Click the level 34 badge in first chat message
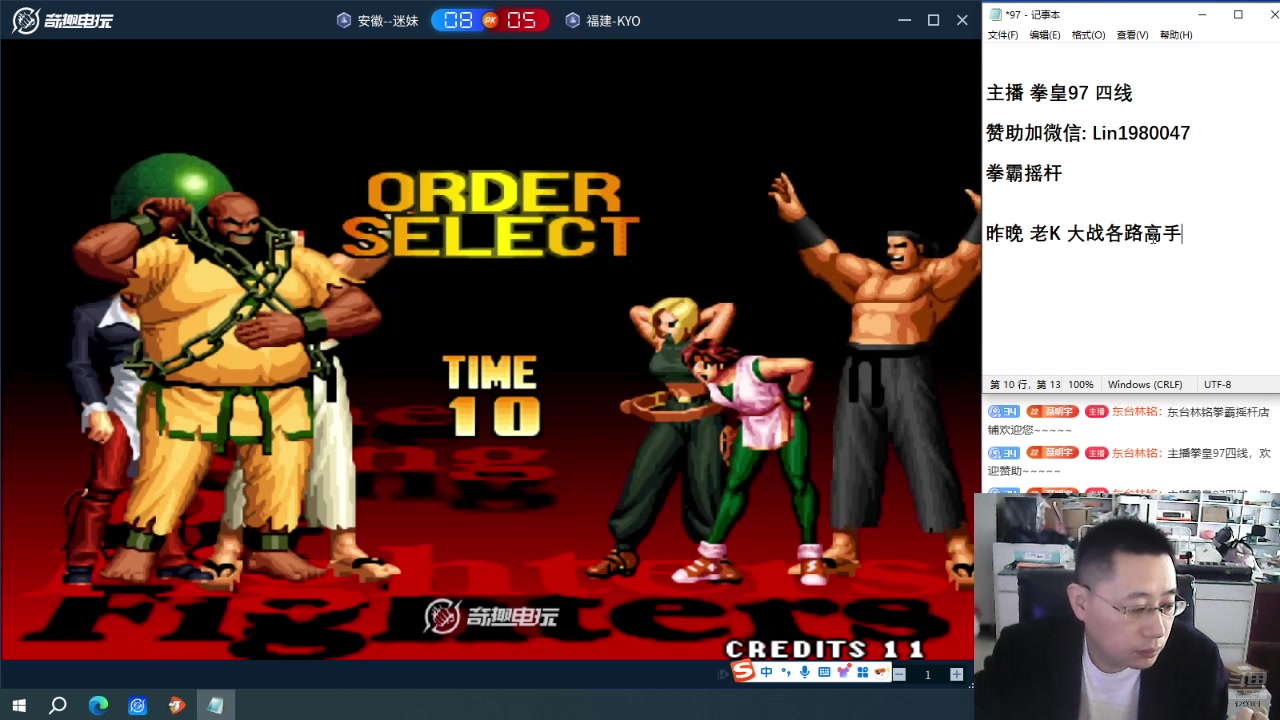This screenshot has width=1280, height=720. (1004, 411)
